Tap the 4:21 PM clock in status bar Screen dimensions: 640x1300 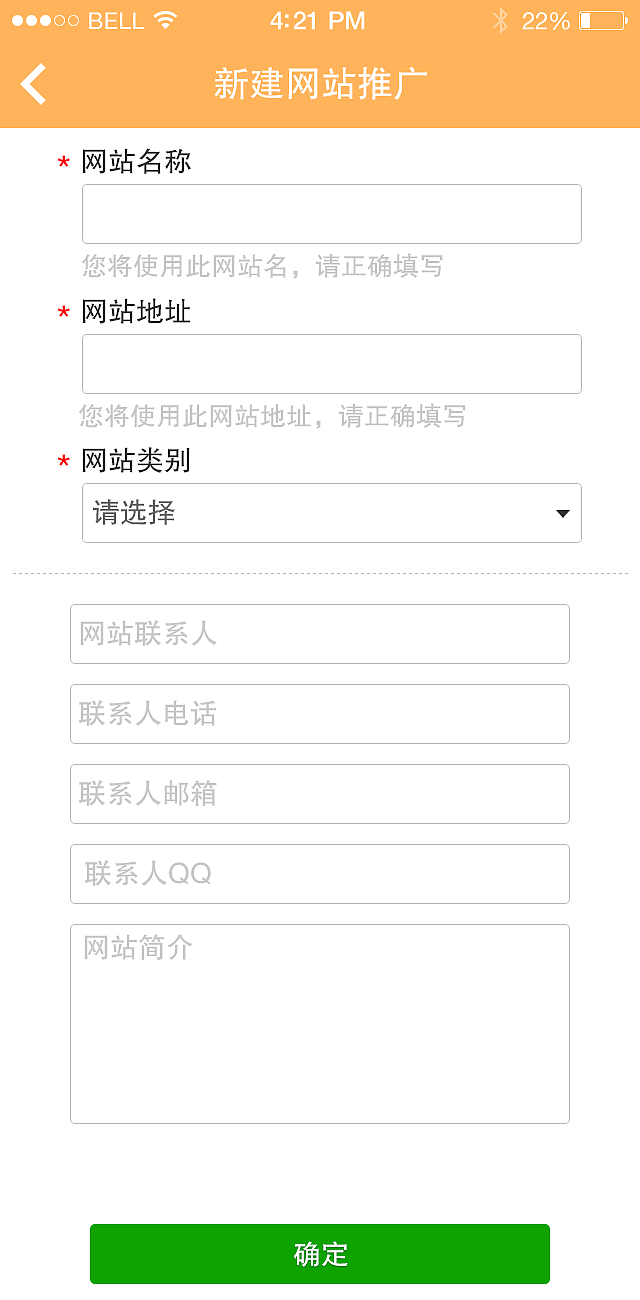(x=320, y=20)
